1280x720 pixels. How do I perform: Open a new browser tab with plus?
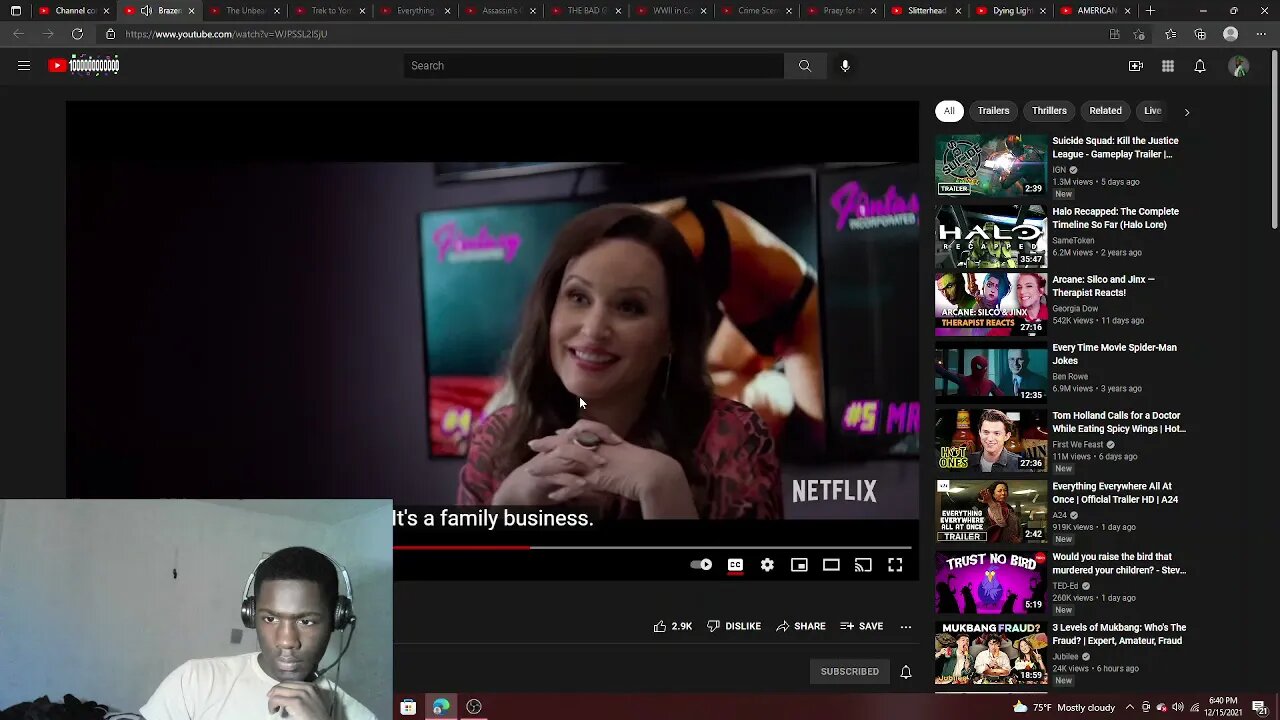[x=1150, y=11]
